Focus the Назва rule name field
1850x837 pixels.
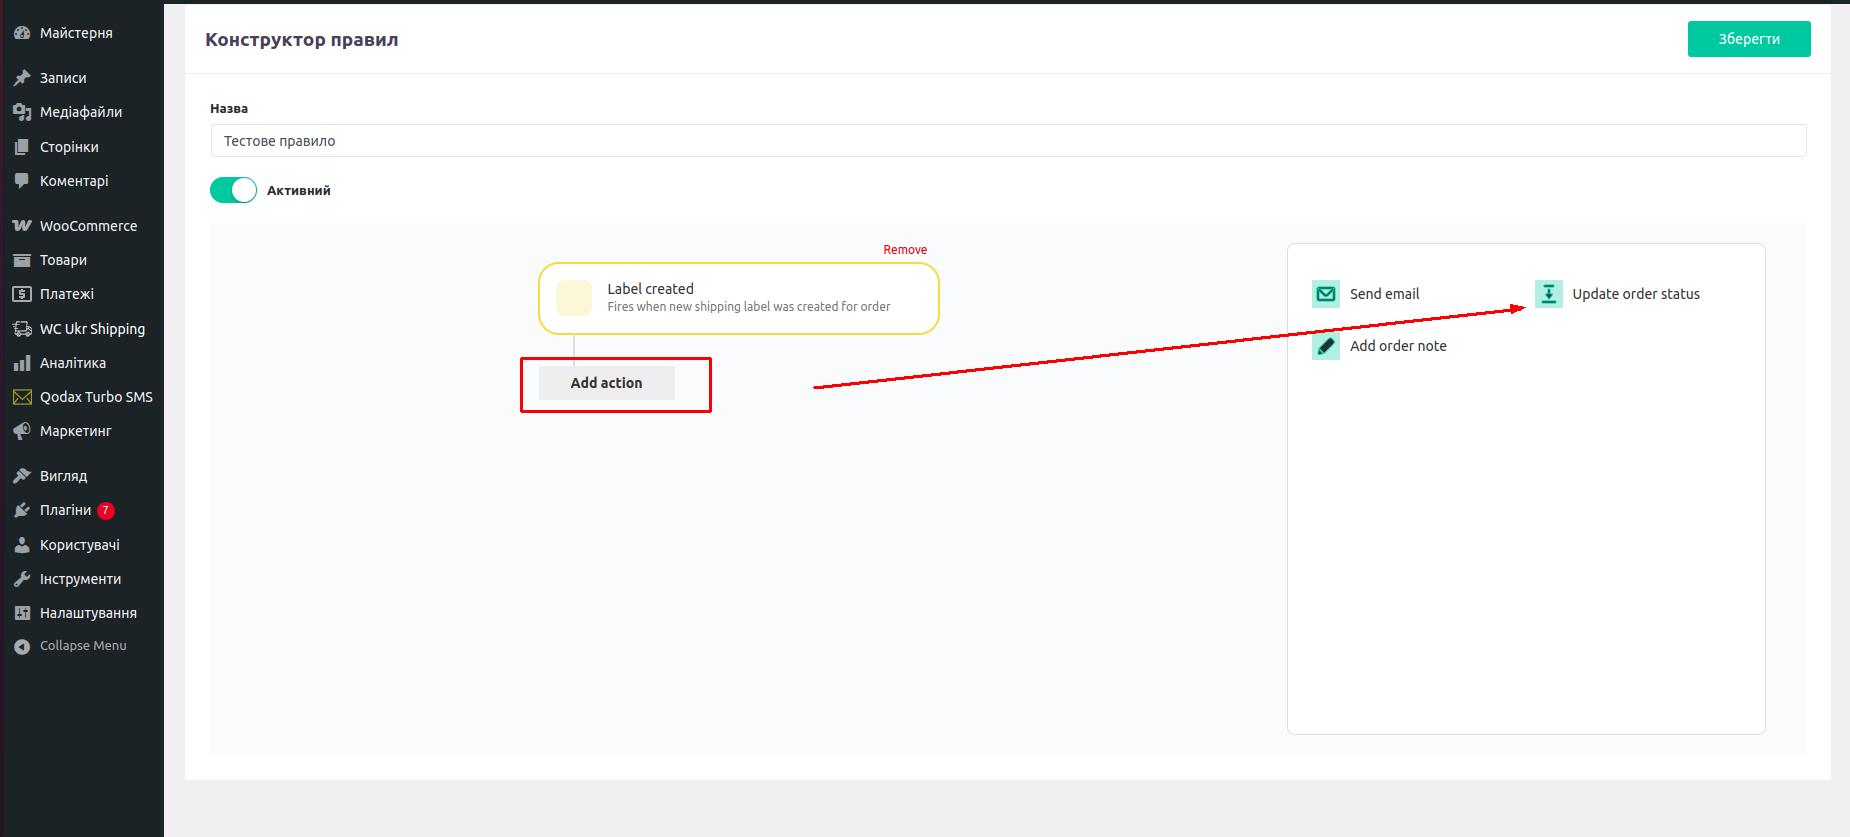(x=1007, y=141)
